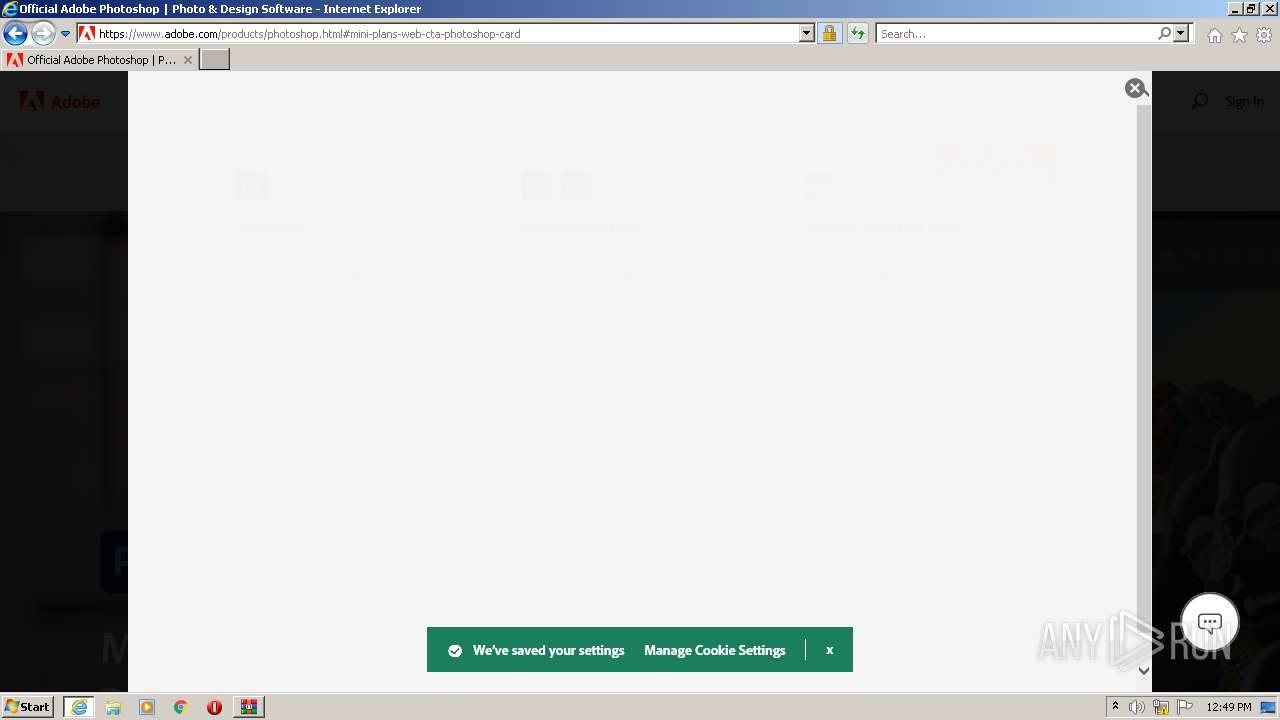This screenshot has width=1280, height=720.
Task: Open a new blank tab
Action: click(x=215, y=60)
